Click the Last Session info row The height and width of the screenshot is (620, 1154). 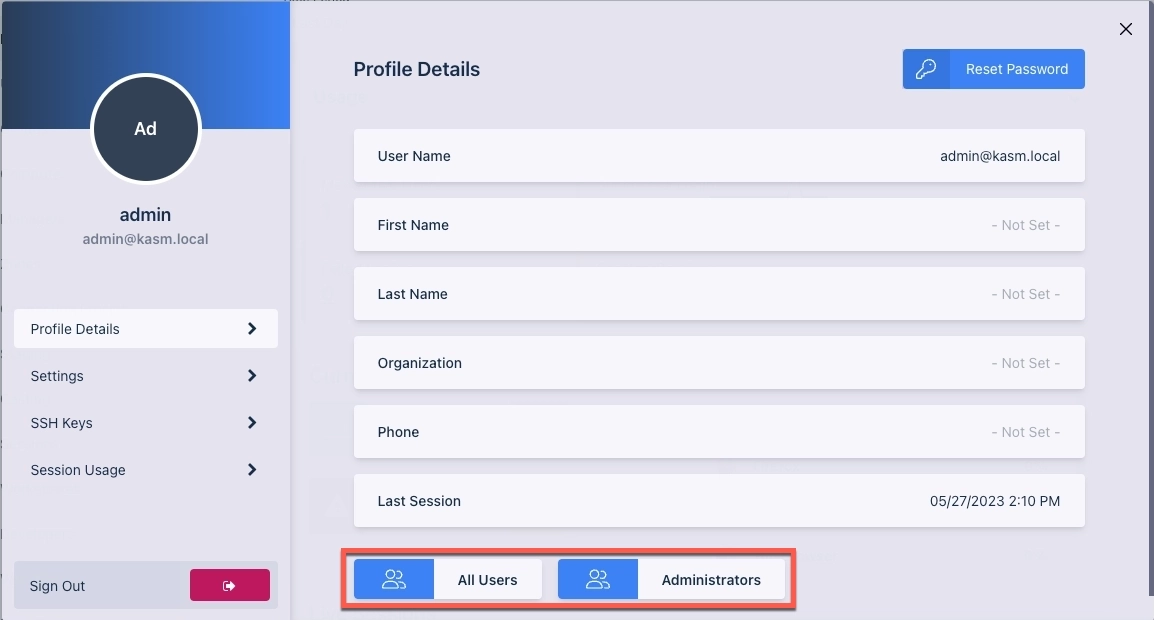click(719, 501)
